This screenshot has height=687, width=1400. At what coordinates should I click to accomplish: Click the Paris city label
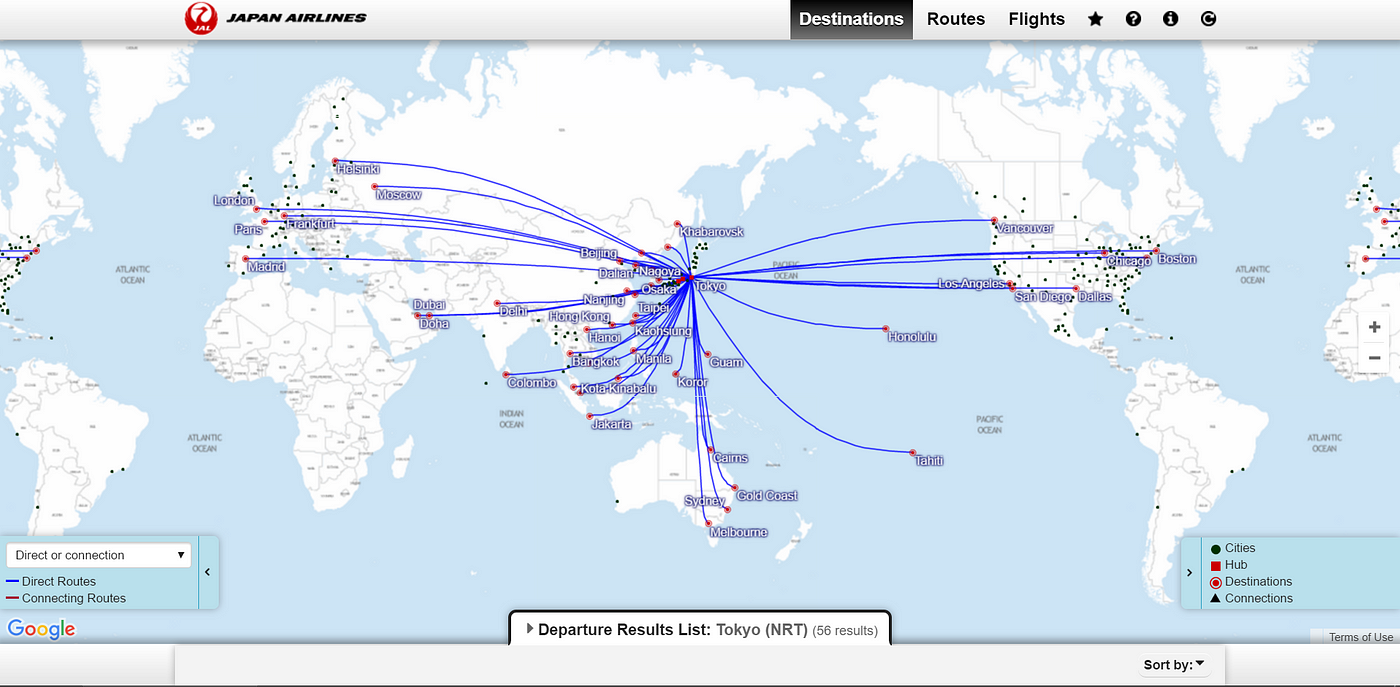pos(248,230)
